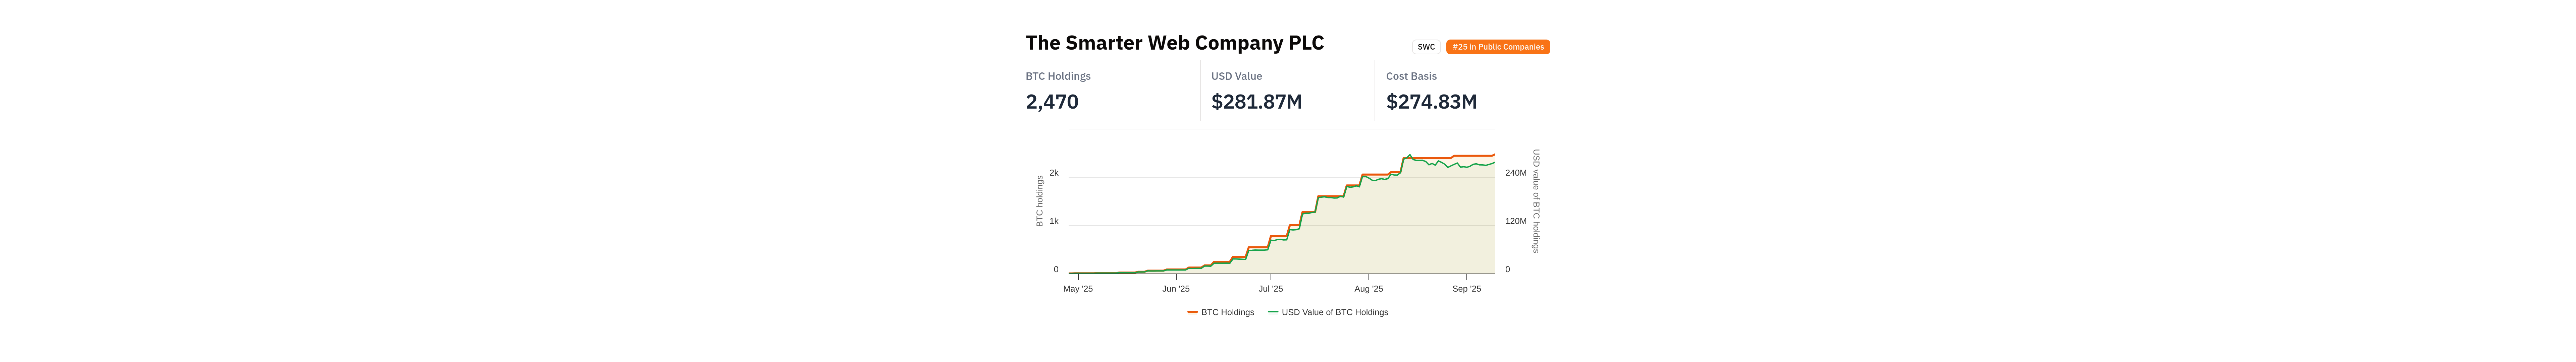Click the Aug '25 x-axis label

click(x=1368, y=289)
